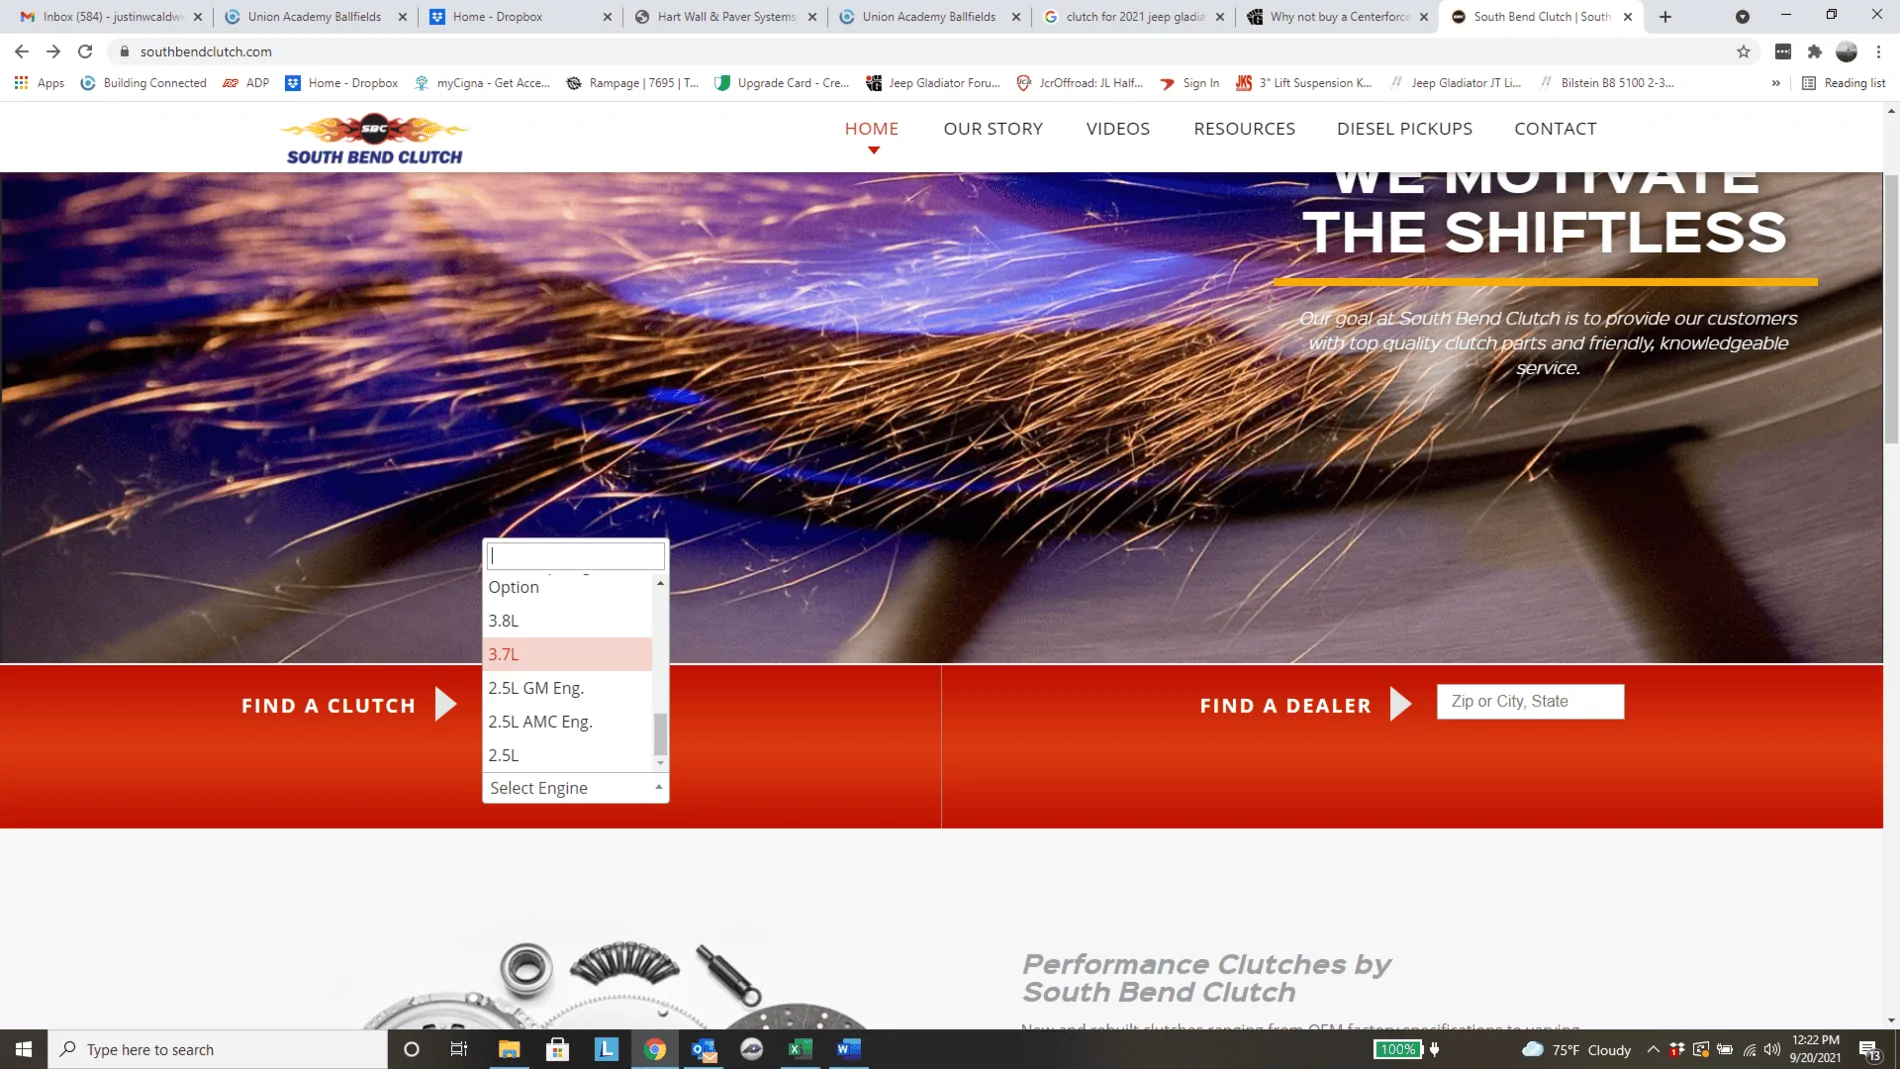Choose the 2.5L GM Eng. option
The image size is (1900, 1069).
[567, 688]
